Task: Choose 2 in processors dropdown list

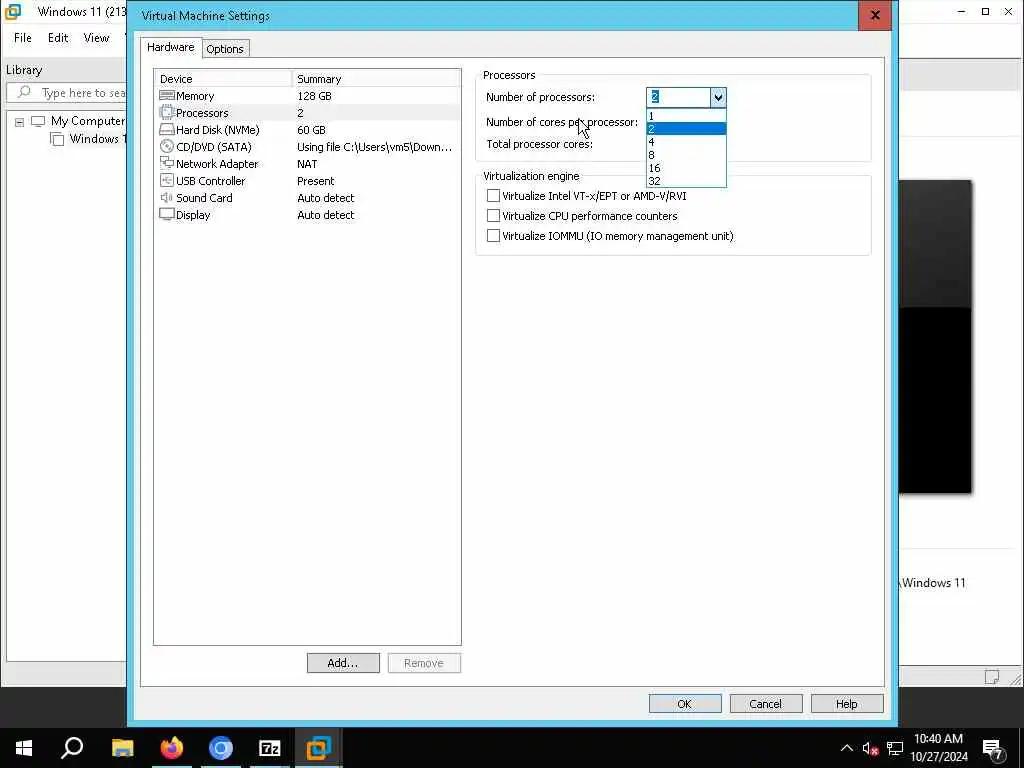Action: tap(686, 129)
